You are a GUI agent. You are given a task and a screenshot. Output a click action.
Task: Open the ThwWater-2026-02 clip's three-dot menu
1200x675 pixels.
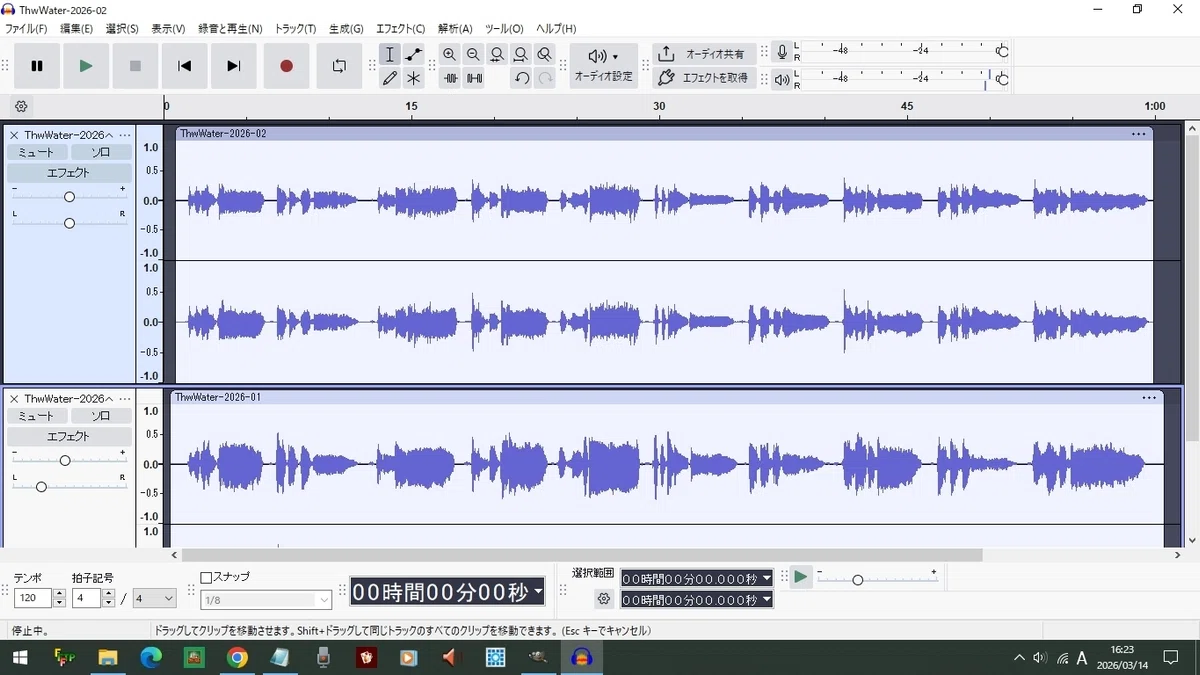click(1138, 134)
